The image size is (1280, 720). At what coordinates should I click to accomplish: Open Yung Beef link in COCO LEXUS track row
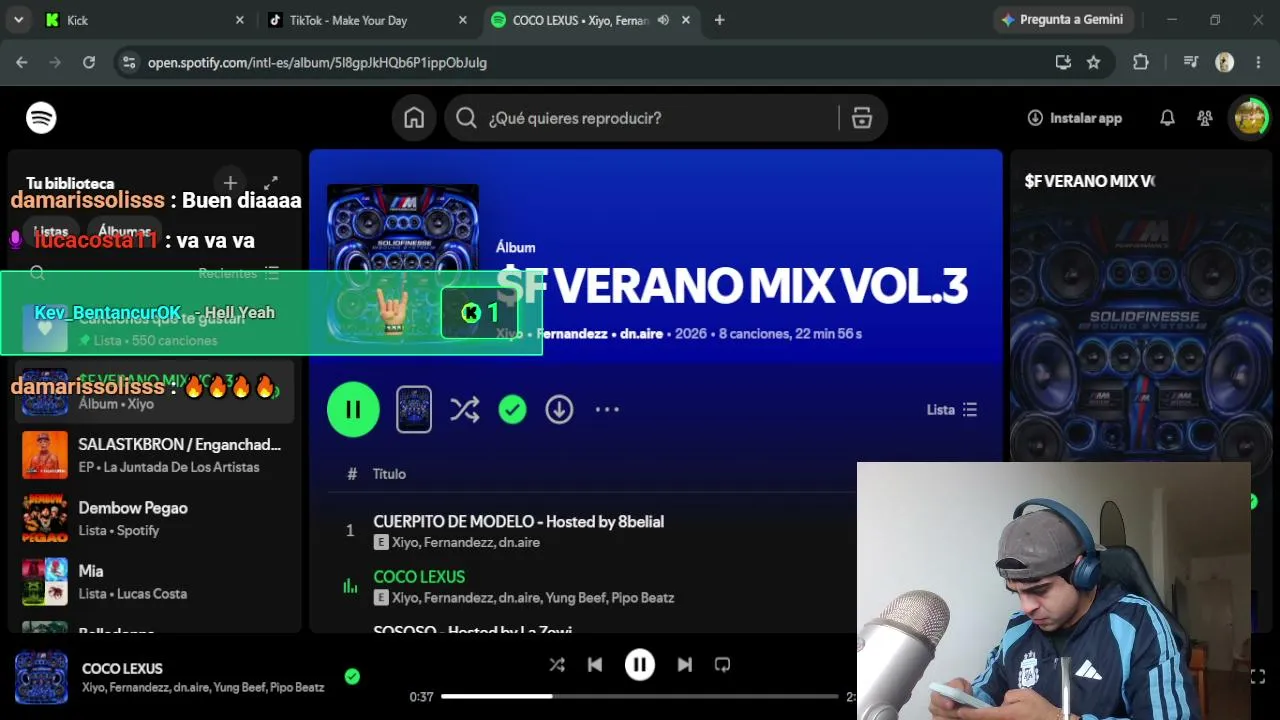(576, 598)
